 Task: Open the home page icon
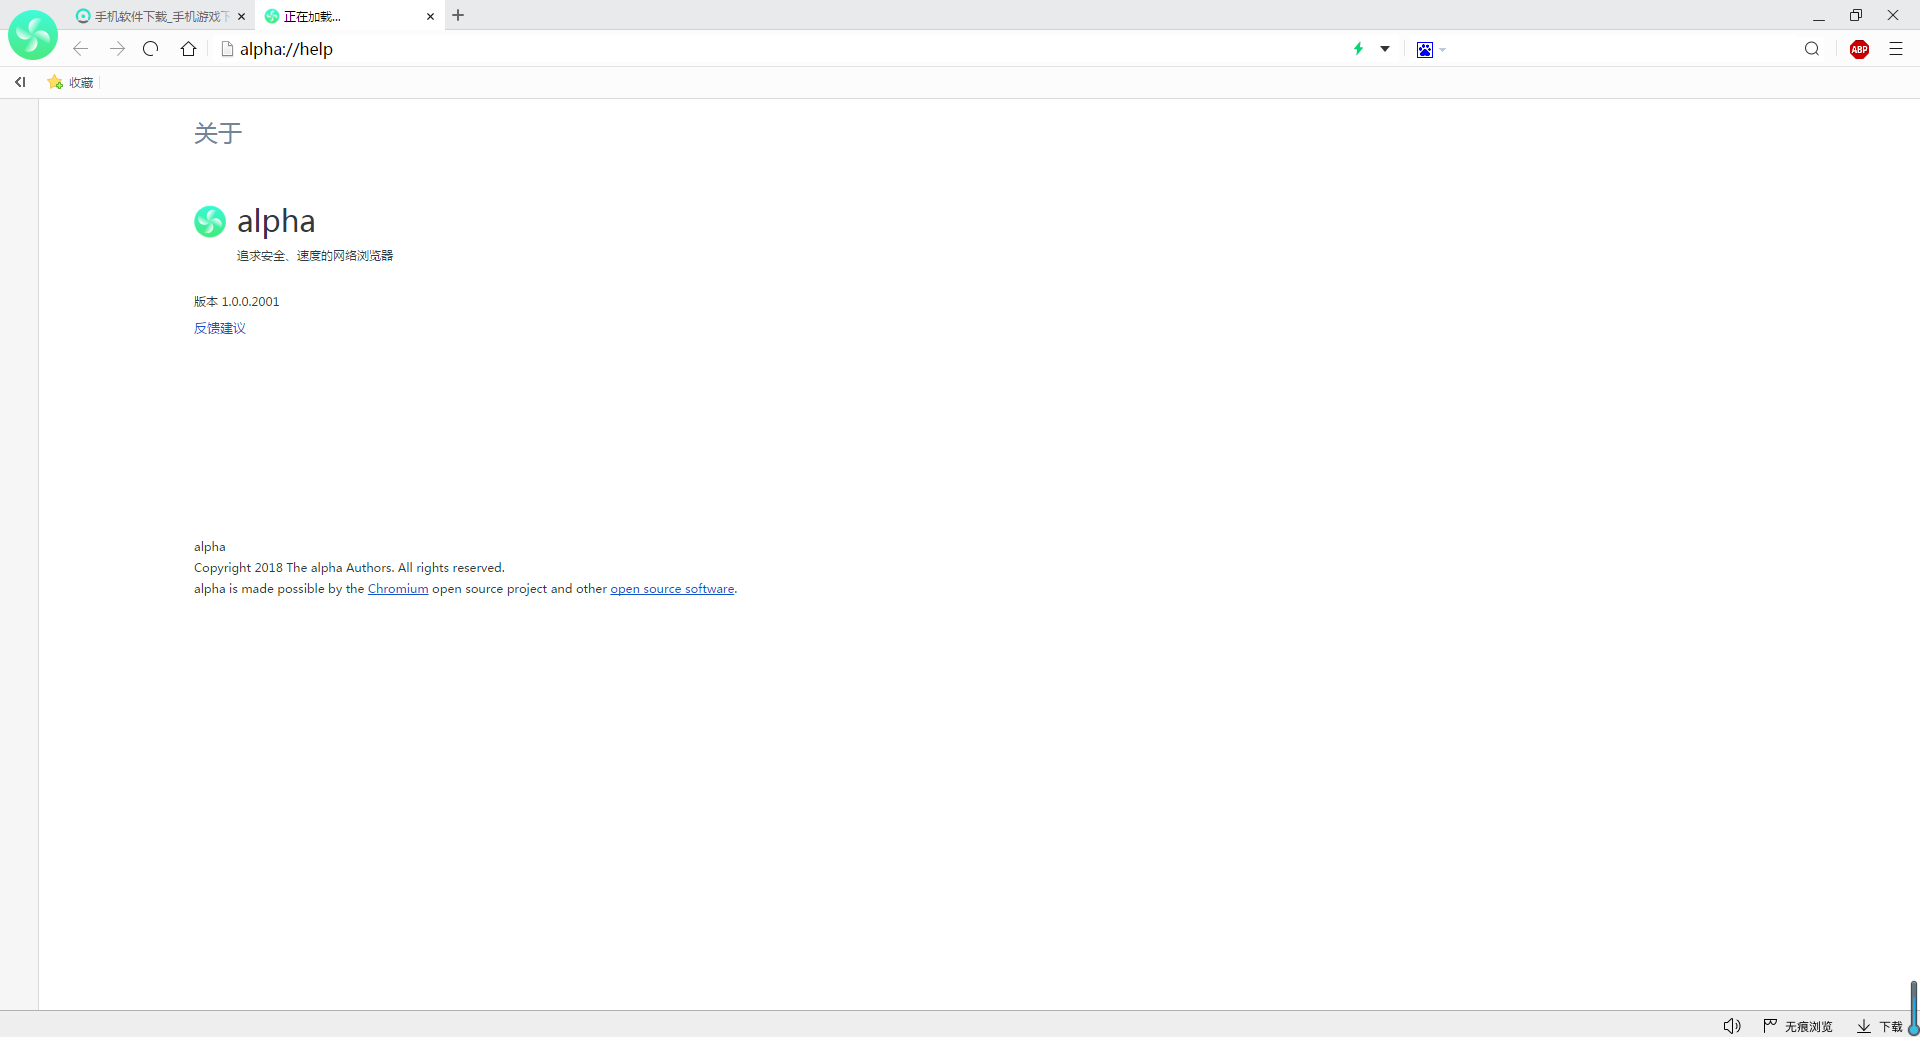tap(188, 49)
